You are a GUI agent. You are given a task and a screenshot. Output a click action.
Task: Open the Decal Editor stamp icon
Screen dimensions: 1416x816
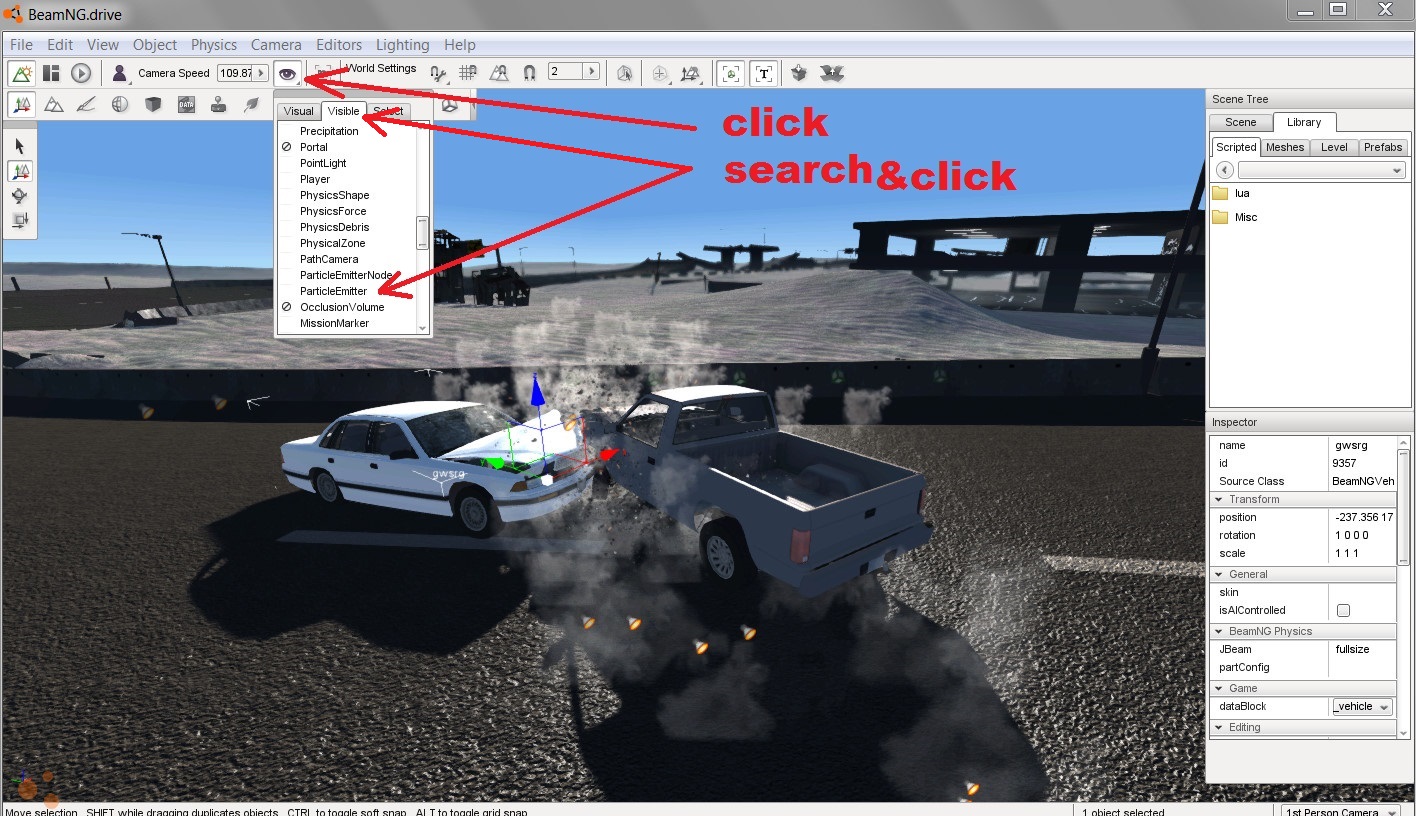coord(219,104)
